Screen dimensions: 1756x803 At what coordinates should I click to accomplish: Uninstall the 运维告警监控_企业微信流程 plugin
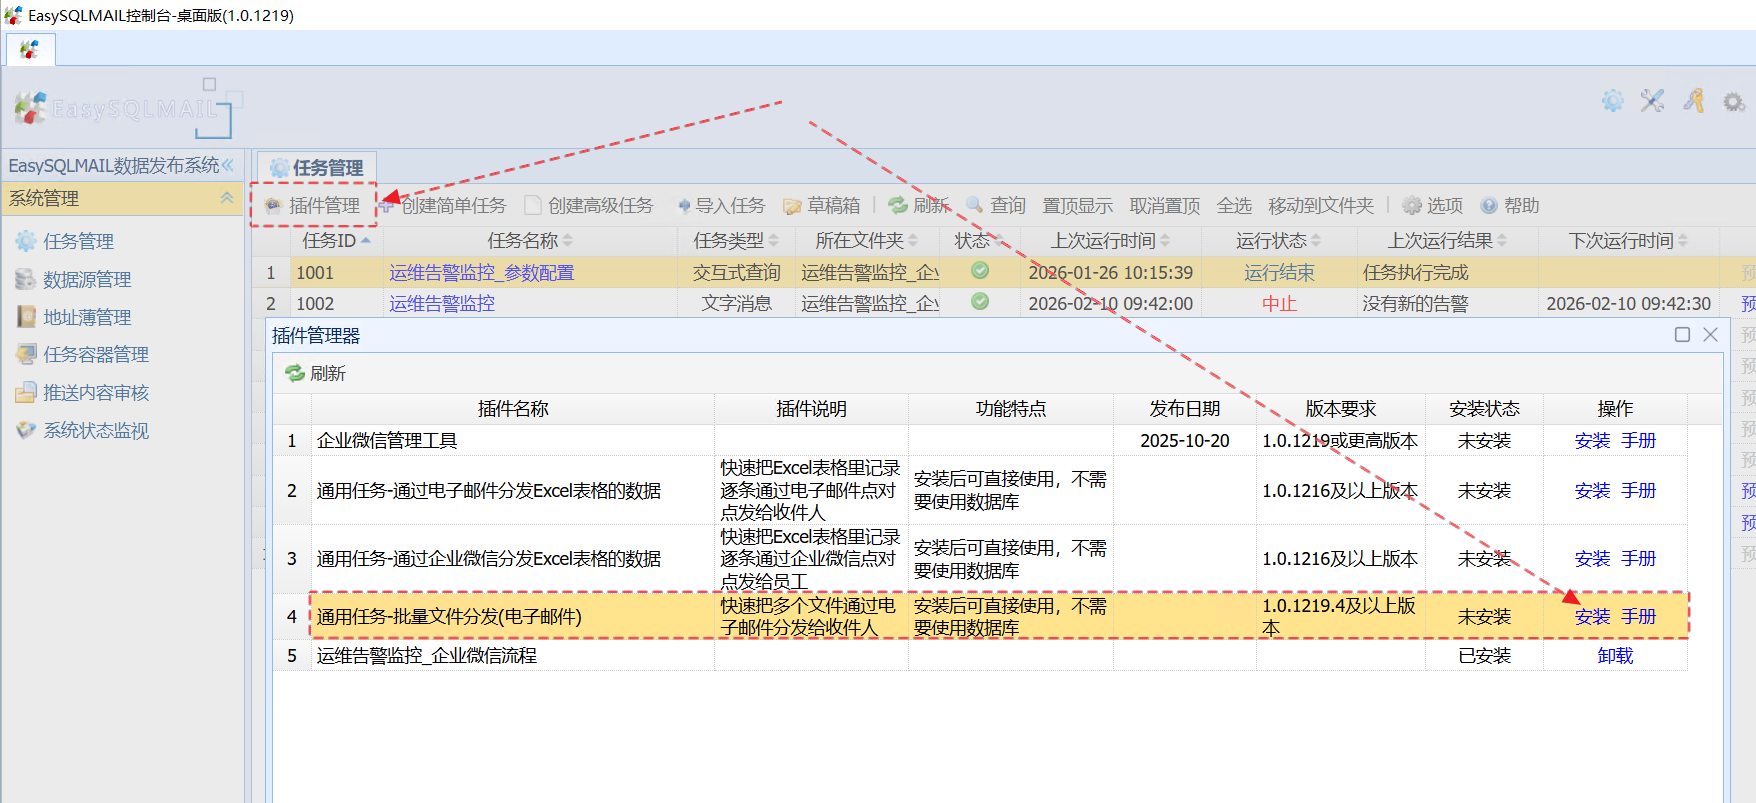[x=1615, y=656]
